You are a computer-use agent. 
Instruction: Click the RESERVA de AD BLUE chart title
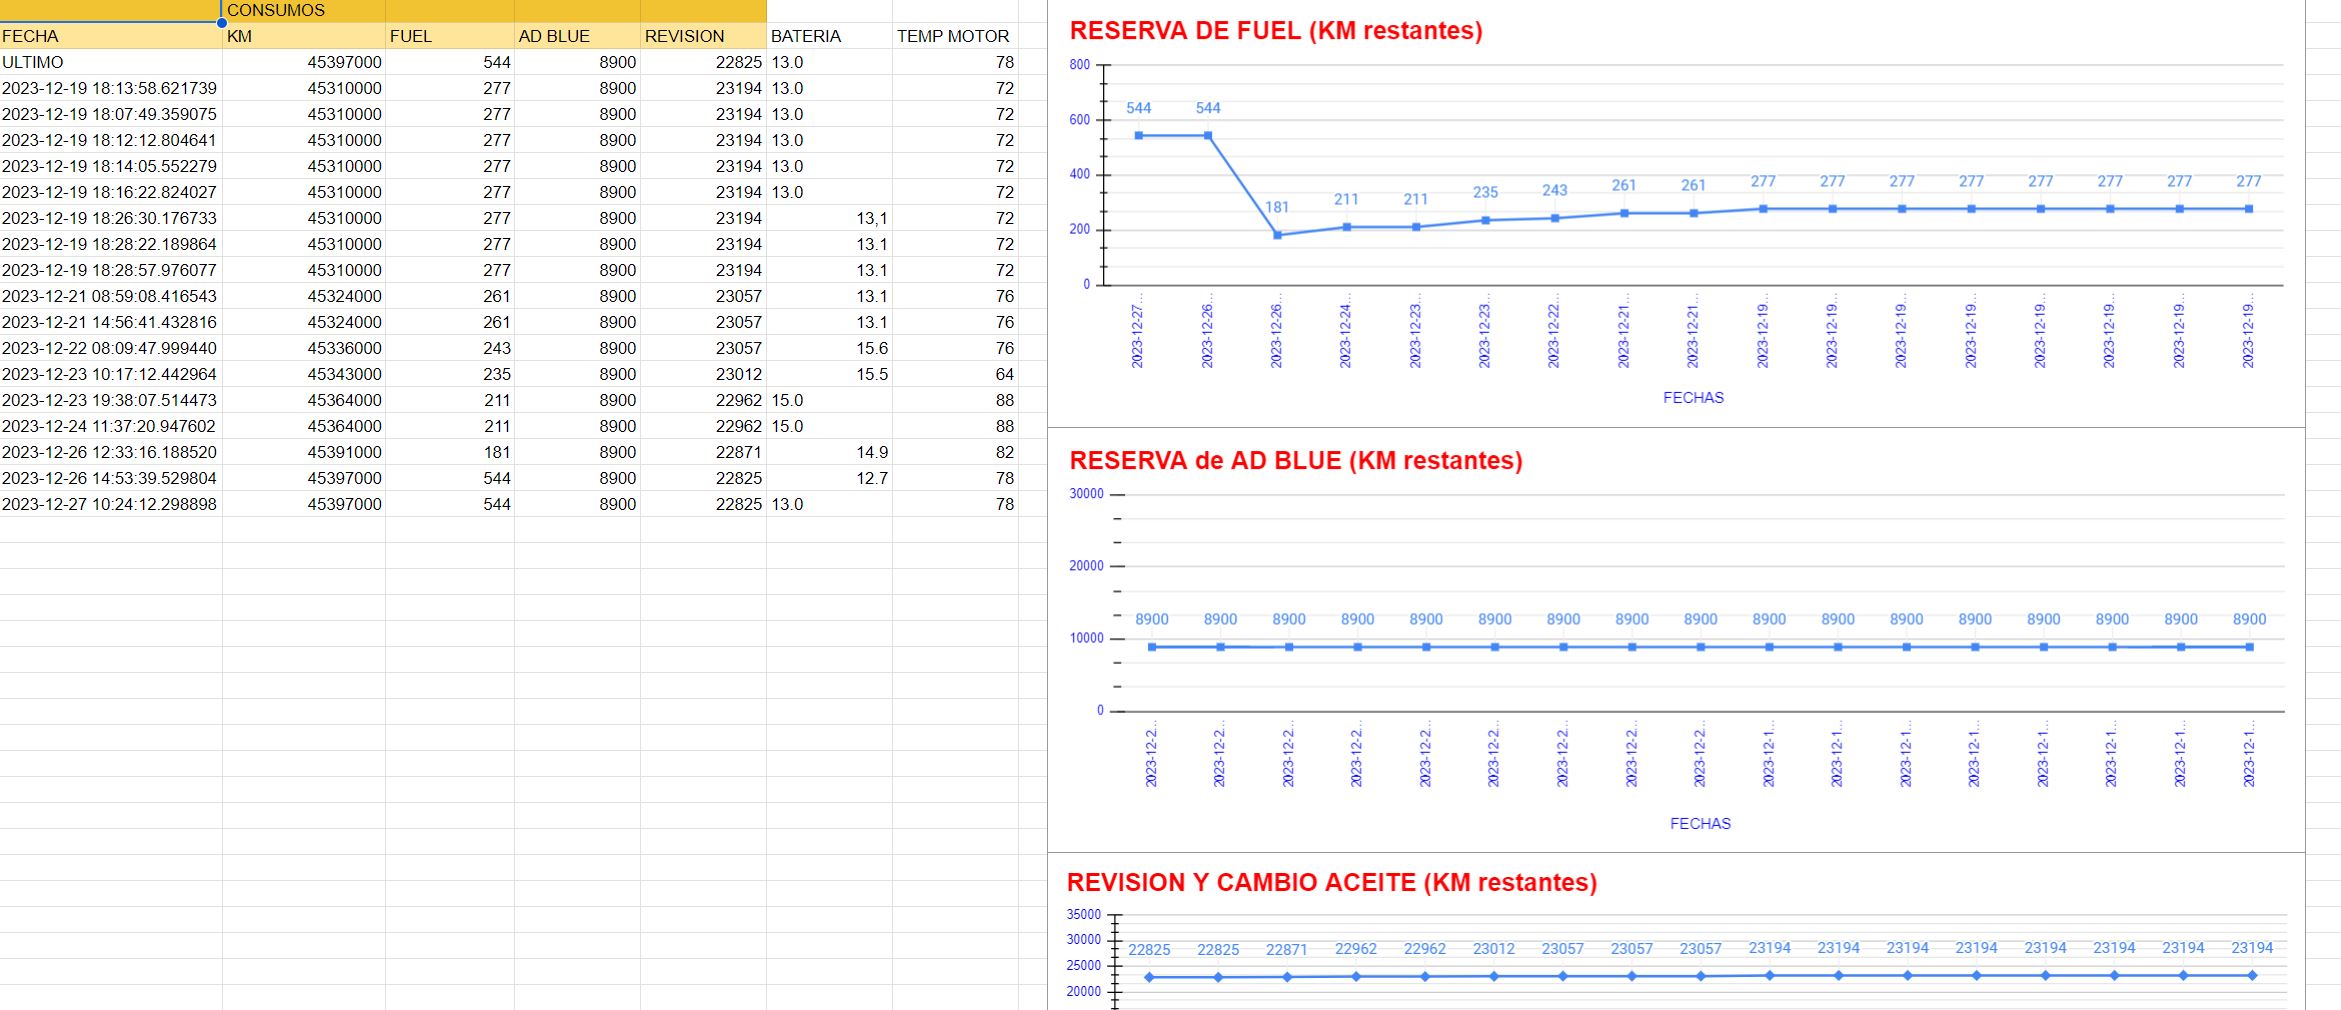click(x=1295, y=461)
